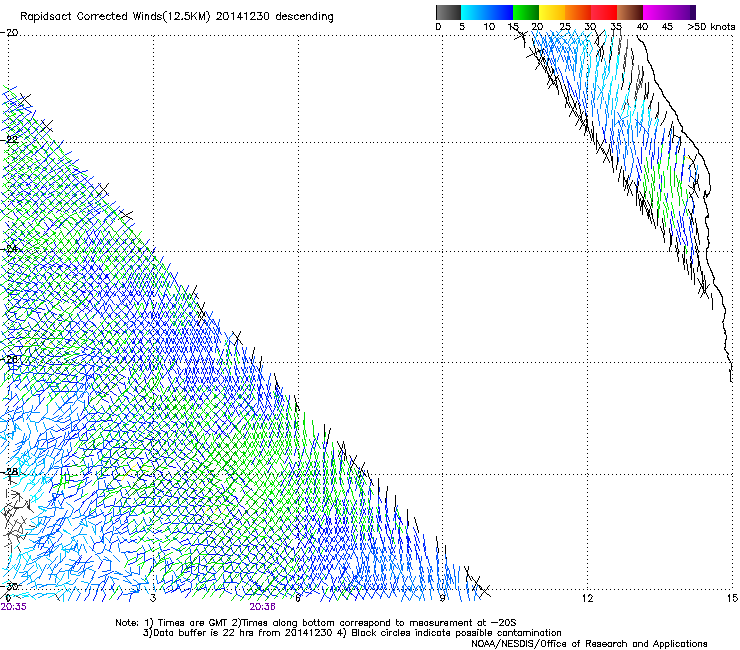The width and height of the screenshot is (740, 650).
Task: Click the '25' legend label under the color bar
Action: [564, 27]
